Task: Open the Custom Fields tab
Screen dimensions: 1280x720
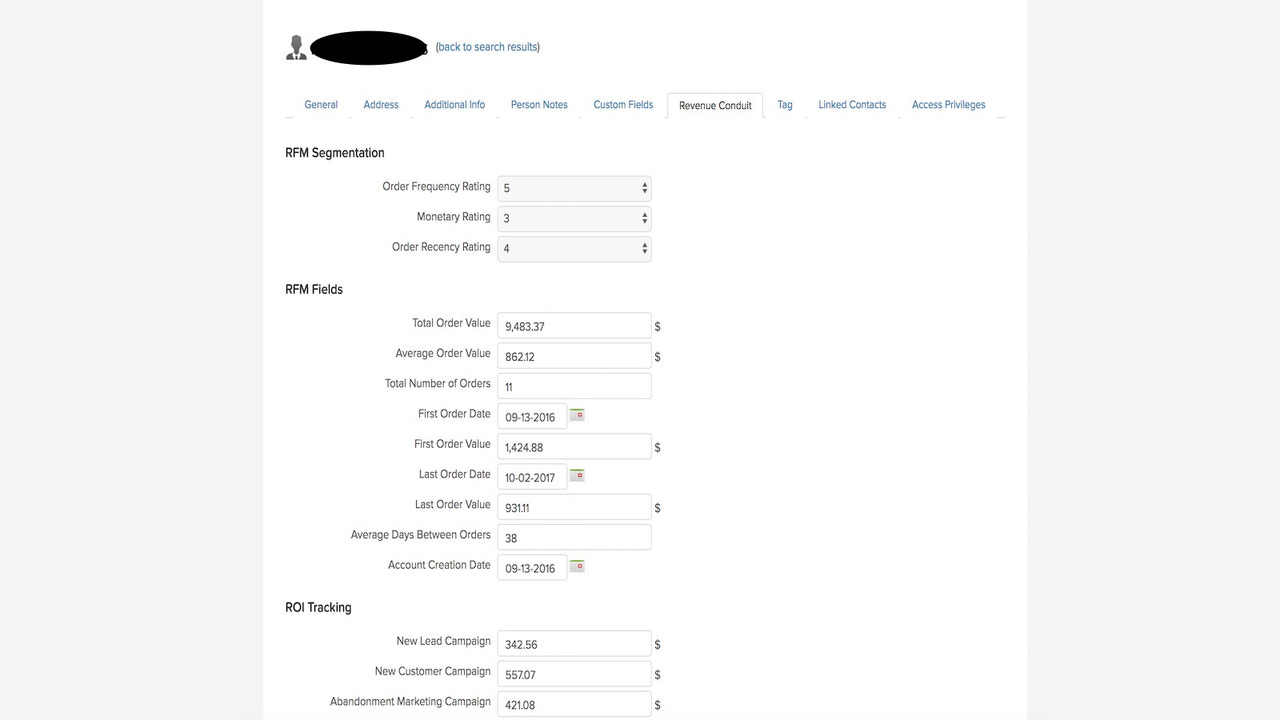Action: click(623, 104)
